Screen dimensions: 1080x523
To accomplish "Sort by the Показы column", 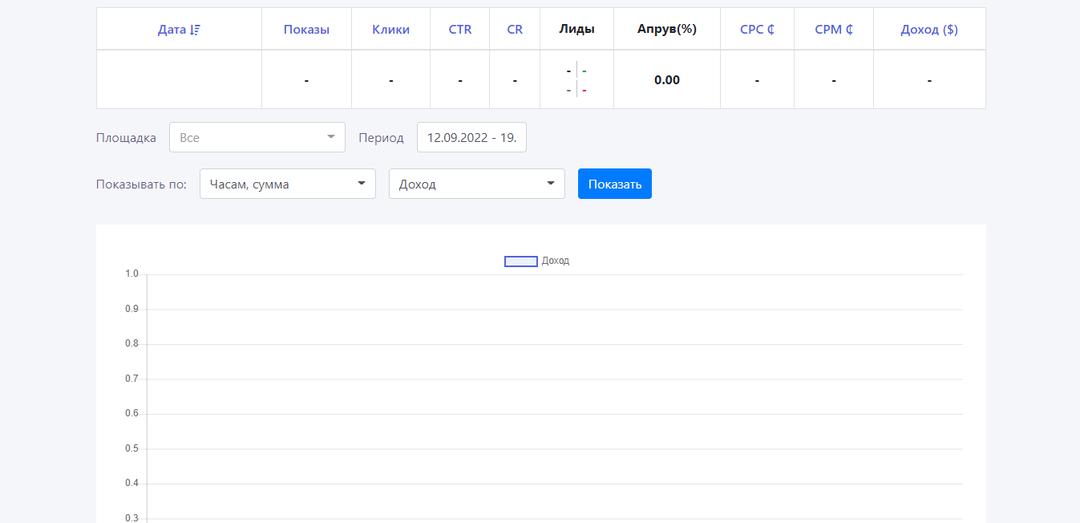I will (x=306, y=30).
